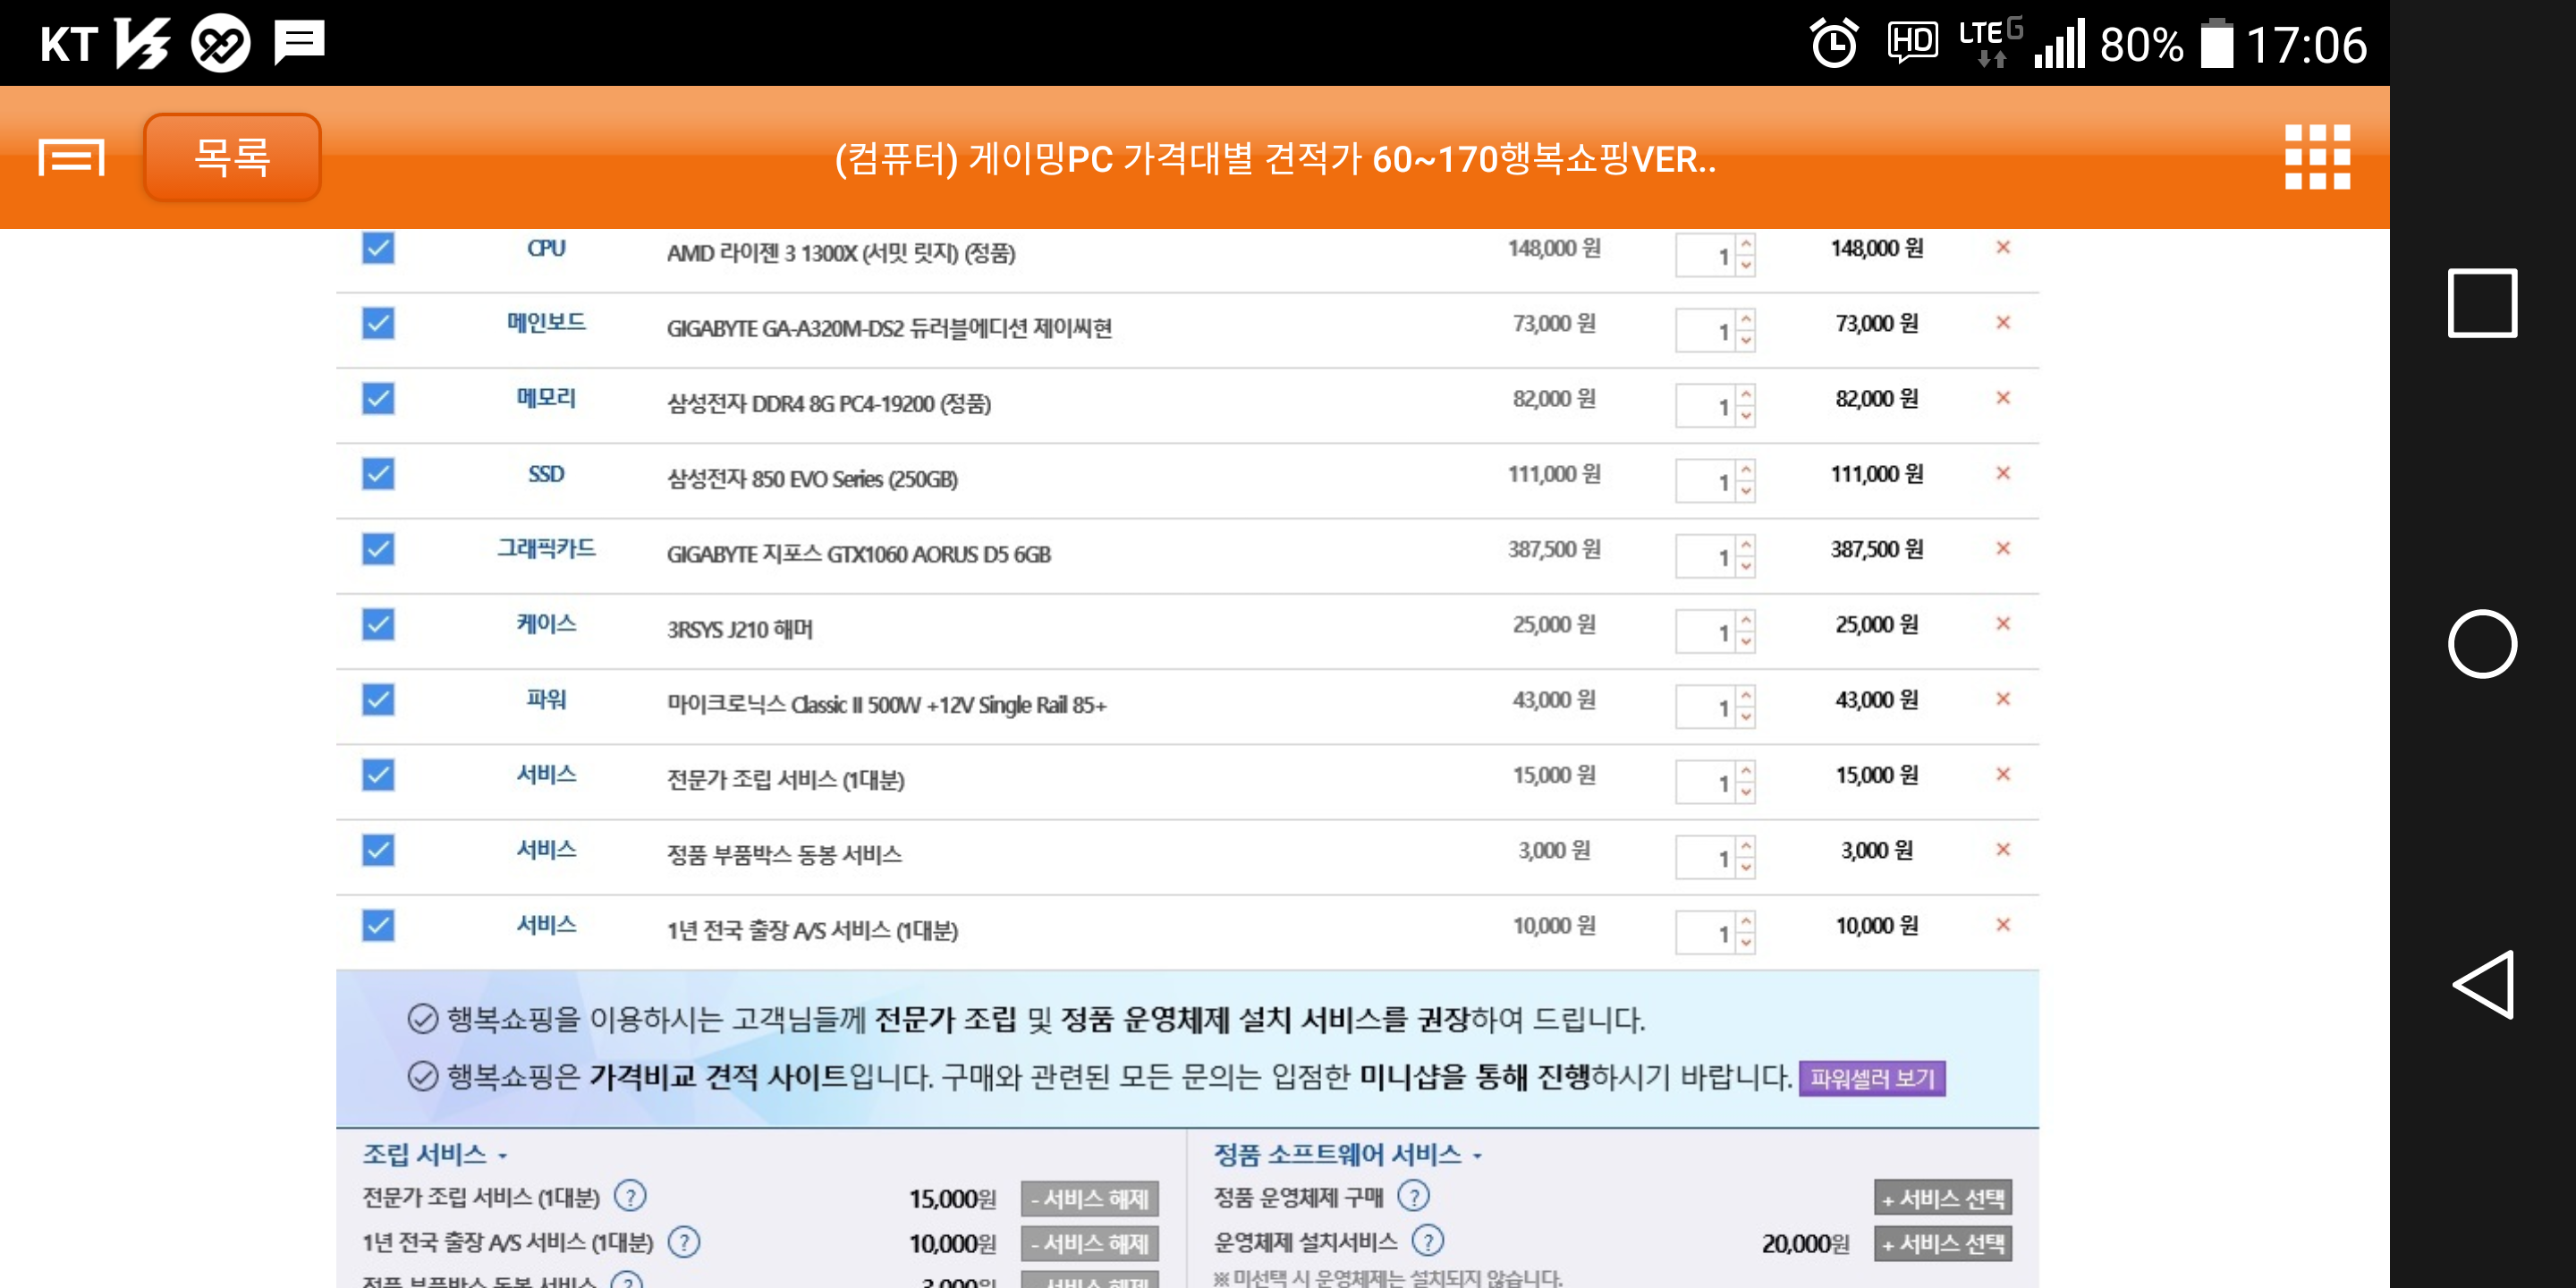Open help icon for 운영체제 설치서비스

(1427, 1241)
